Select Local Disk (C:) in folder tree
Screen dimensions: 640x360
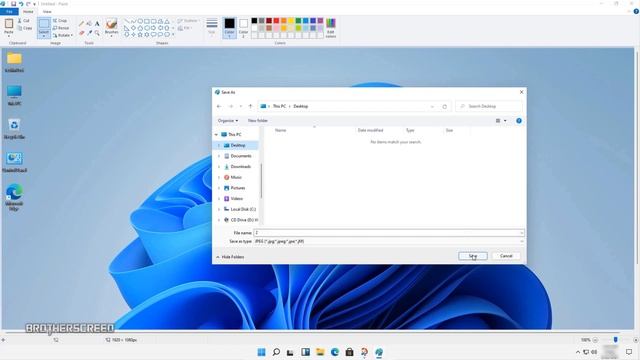243,209
